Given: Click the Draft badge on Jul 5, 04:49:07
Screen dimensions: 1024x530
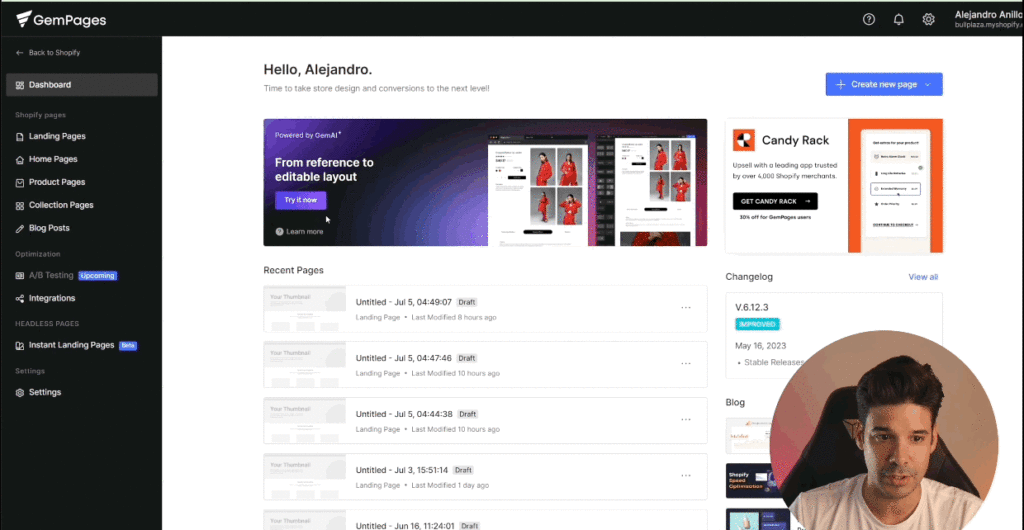Looking at the screenshot, I should coord(466,302).
